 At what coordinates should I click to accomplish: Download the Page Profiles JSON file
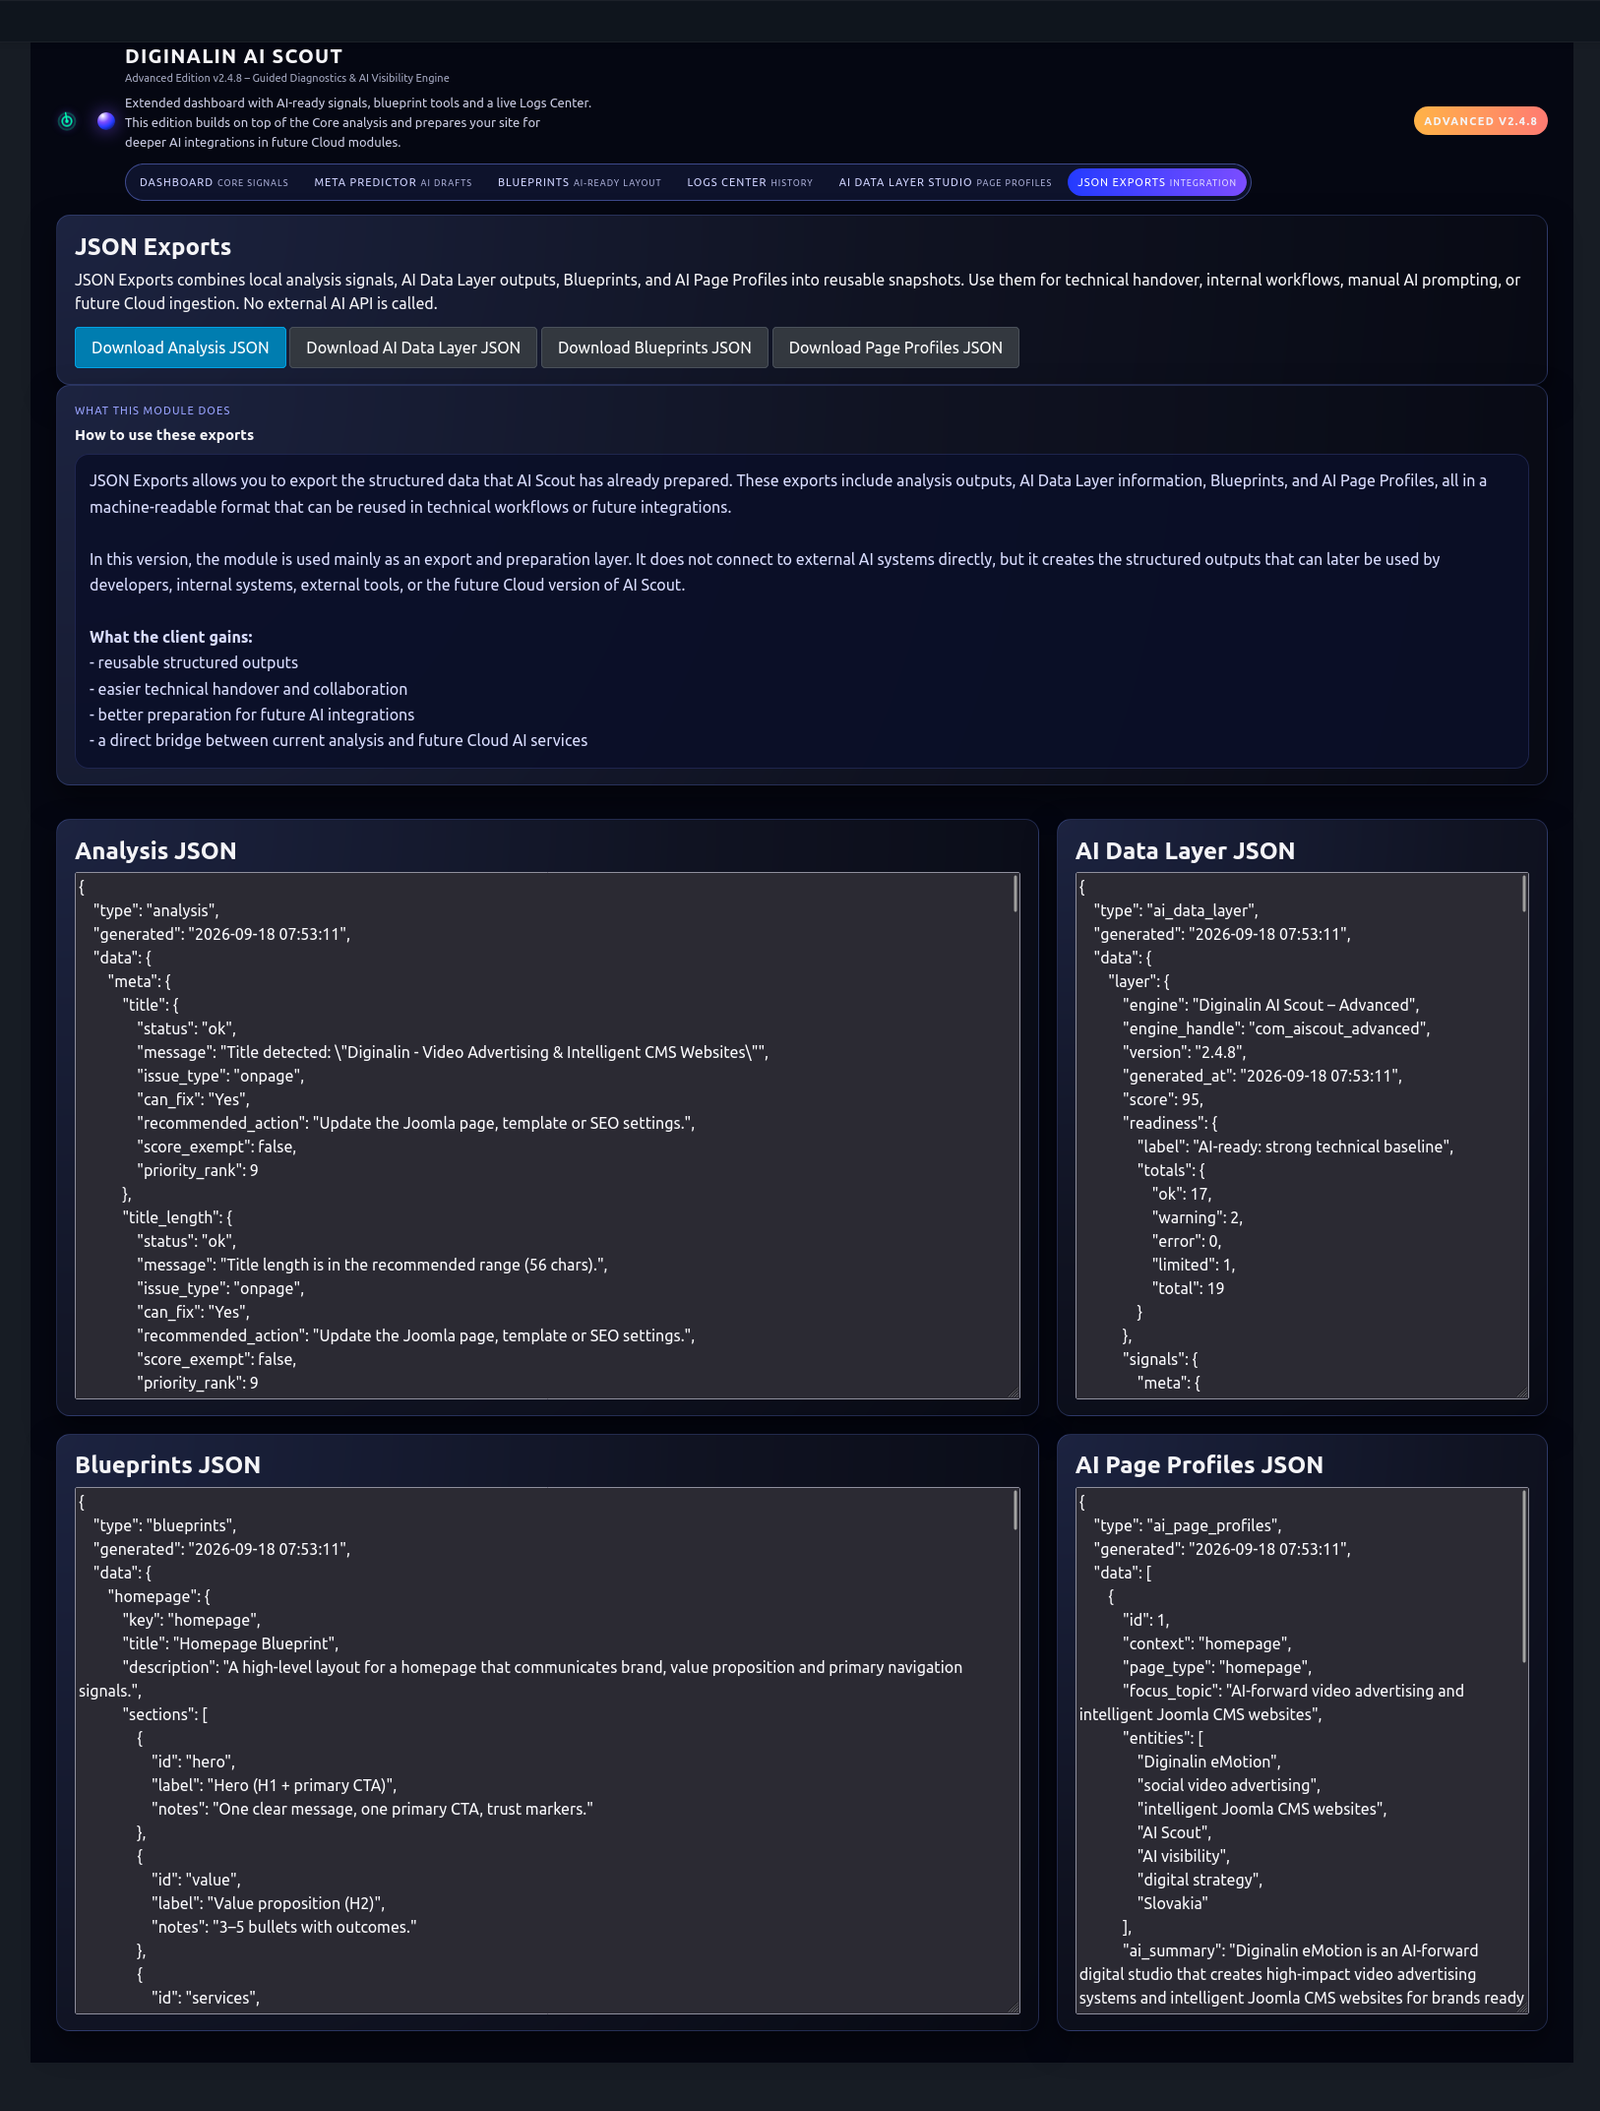[895, 347]
